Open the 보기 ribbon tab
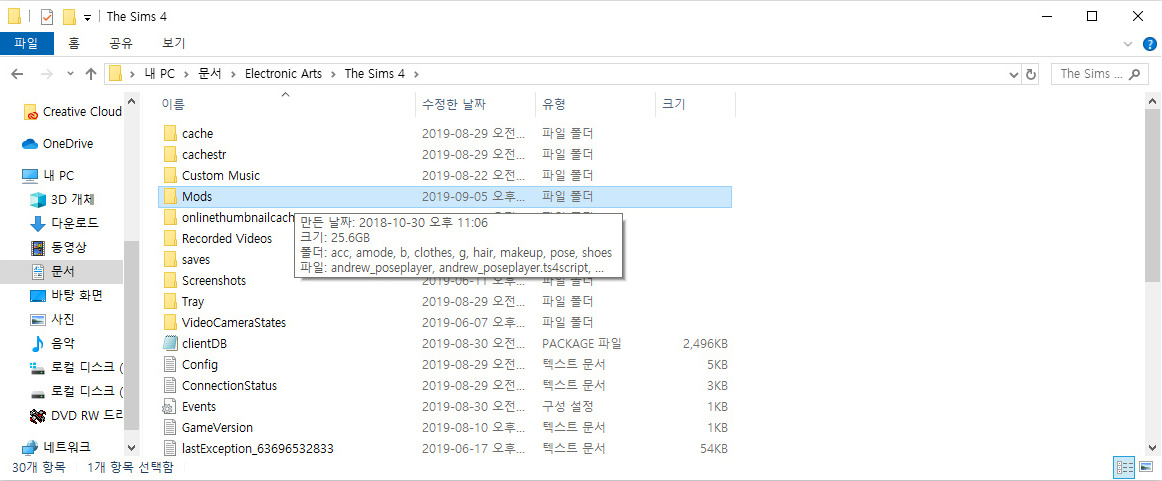1162x481 pixels. 174,44
